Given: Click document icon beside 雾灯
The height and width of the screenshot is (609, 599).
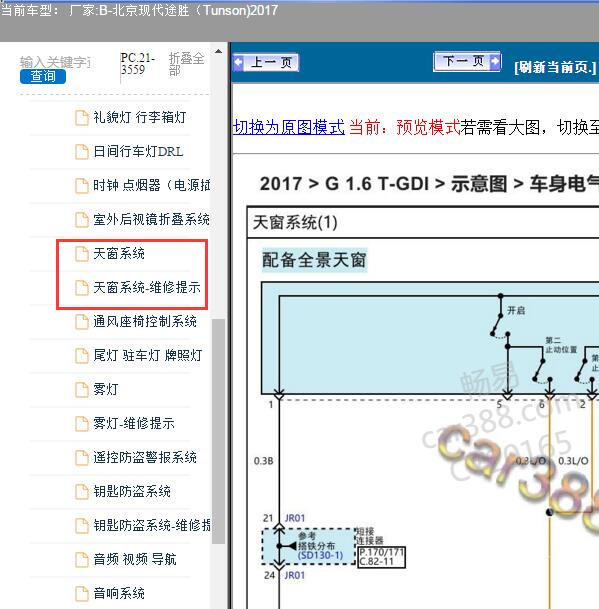Looking at the screenshot, I should click(82, 390).
